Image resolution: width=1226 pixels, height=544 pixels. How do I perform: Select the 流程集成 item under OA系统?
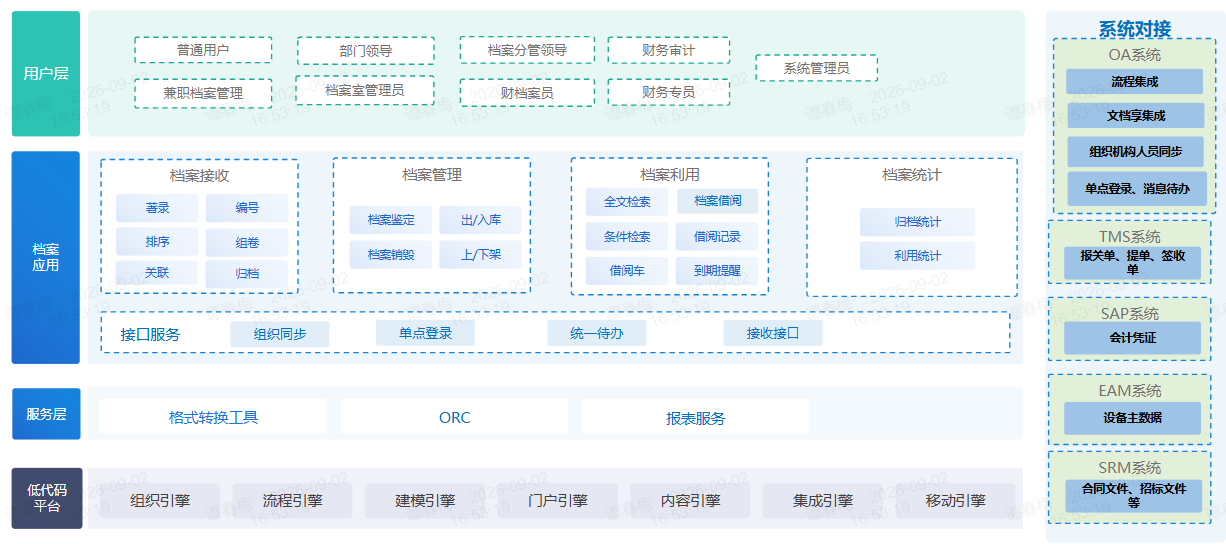click(x=1134, y=82)
